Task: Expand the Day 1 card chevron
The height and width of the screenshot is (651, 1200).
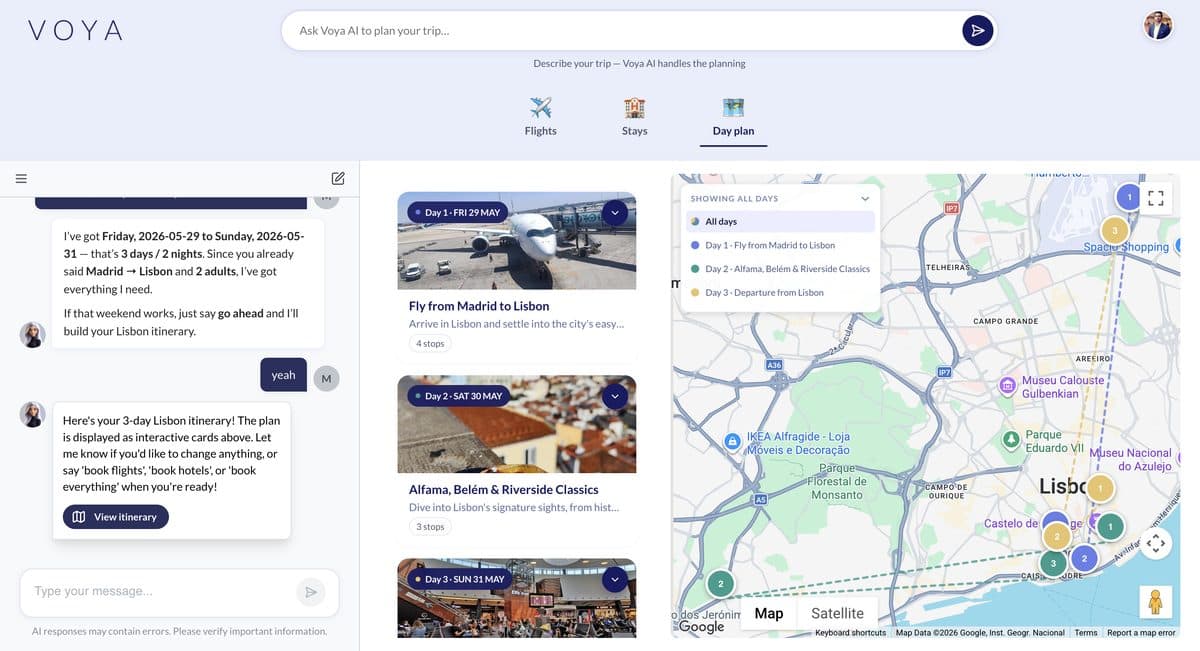Action: pos(615,212)
